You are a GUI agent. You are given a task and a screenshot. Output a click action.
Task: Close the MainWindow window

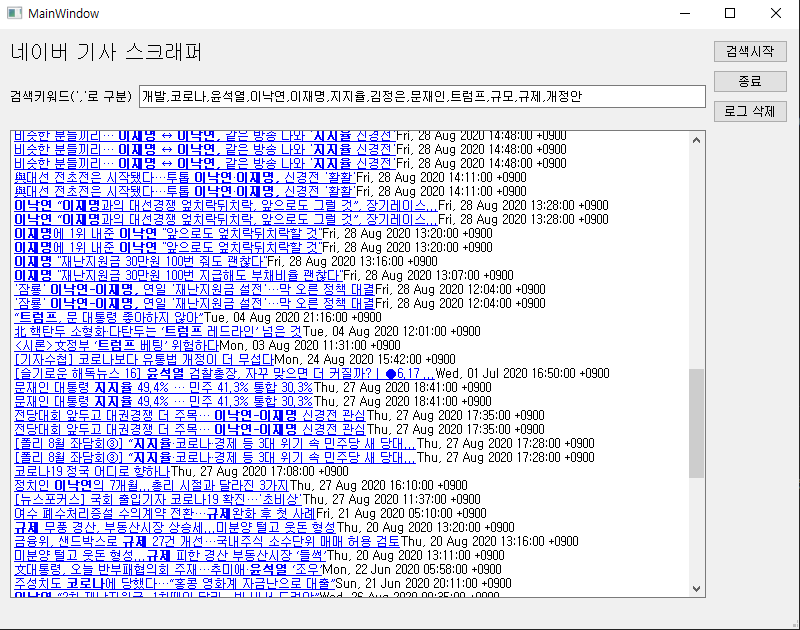click(x=776, y=13)
